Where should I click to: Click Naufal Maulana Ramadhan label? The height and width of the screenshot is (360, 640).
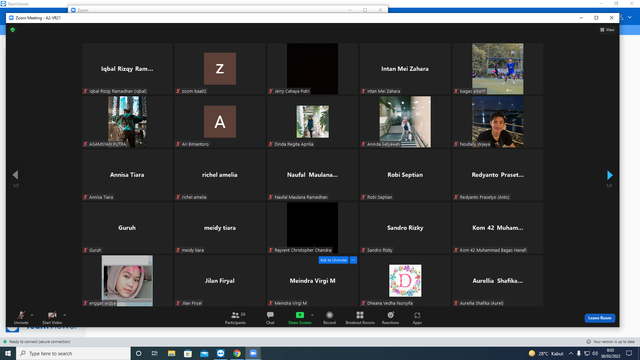coord(301,197)
